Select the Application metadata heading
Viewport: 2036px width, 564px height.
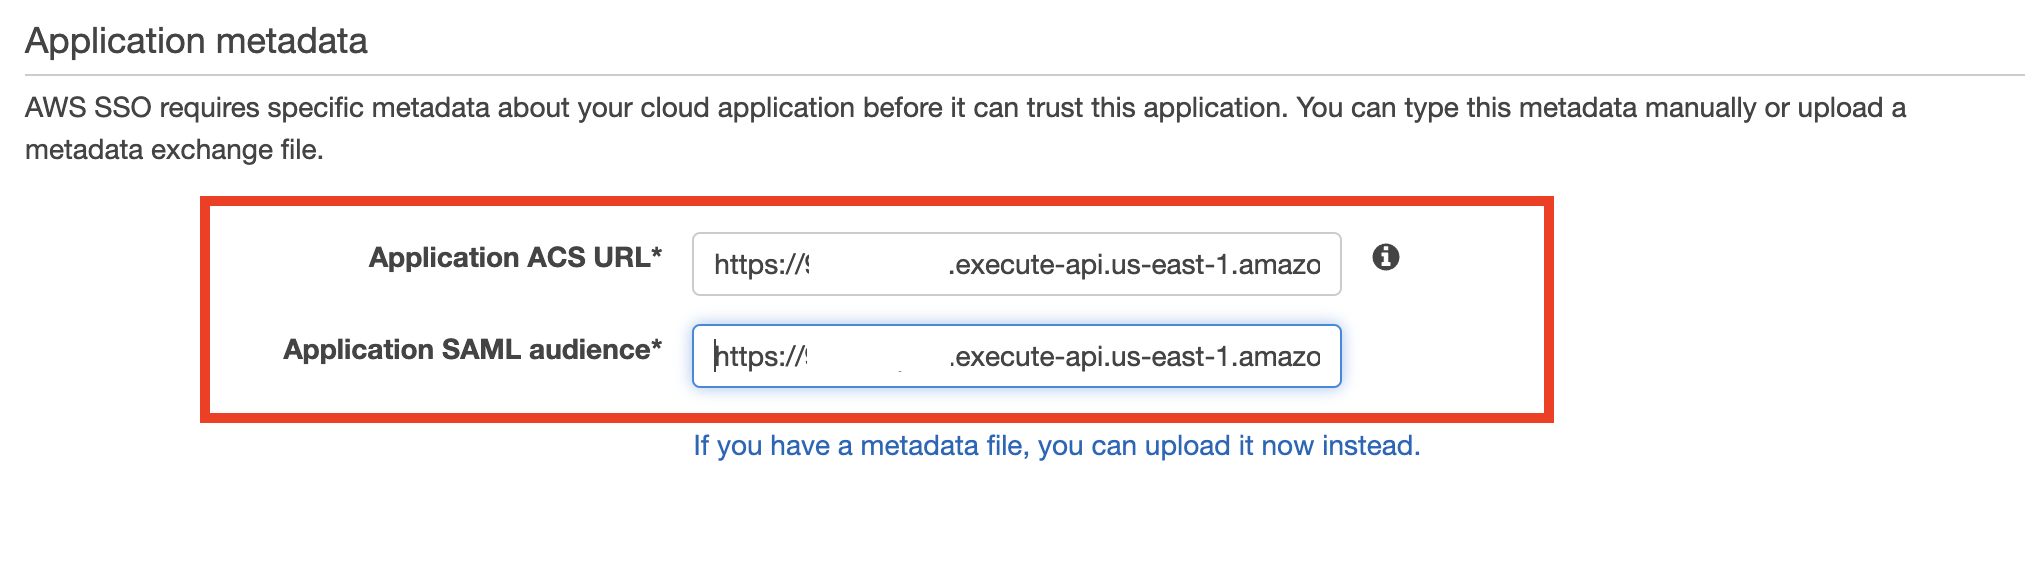196,41
